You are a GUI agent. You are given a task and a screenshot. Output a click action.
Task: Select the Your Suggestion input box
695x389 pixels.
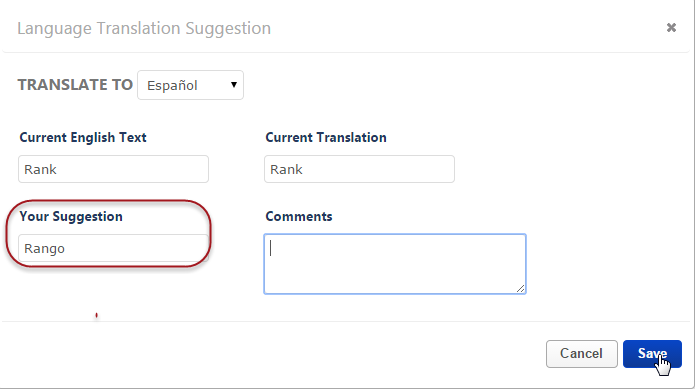[x=113, y=248]
